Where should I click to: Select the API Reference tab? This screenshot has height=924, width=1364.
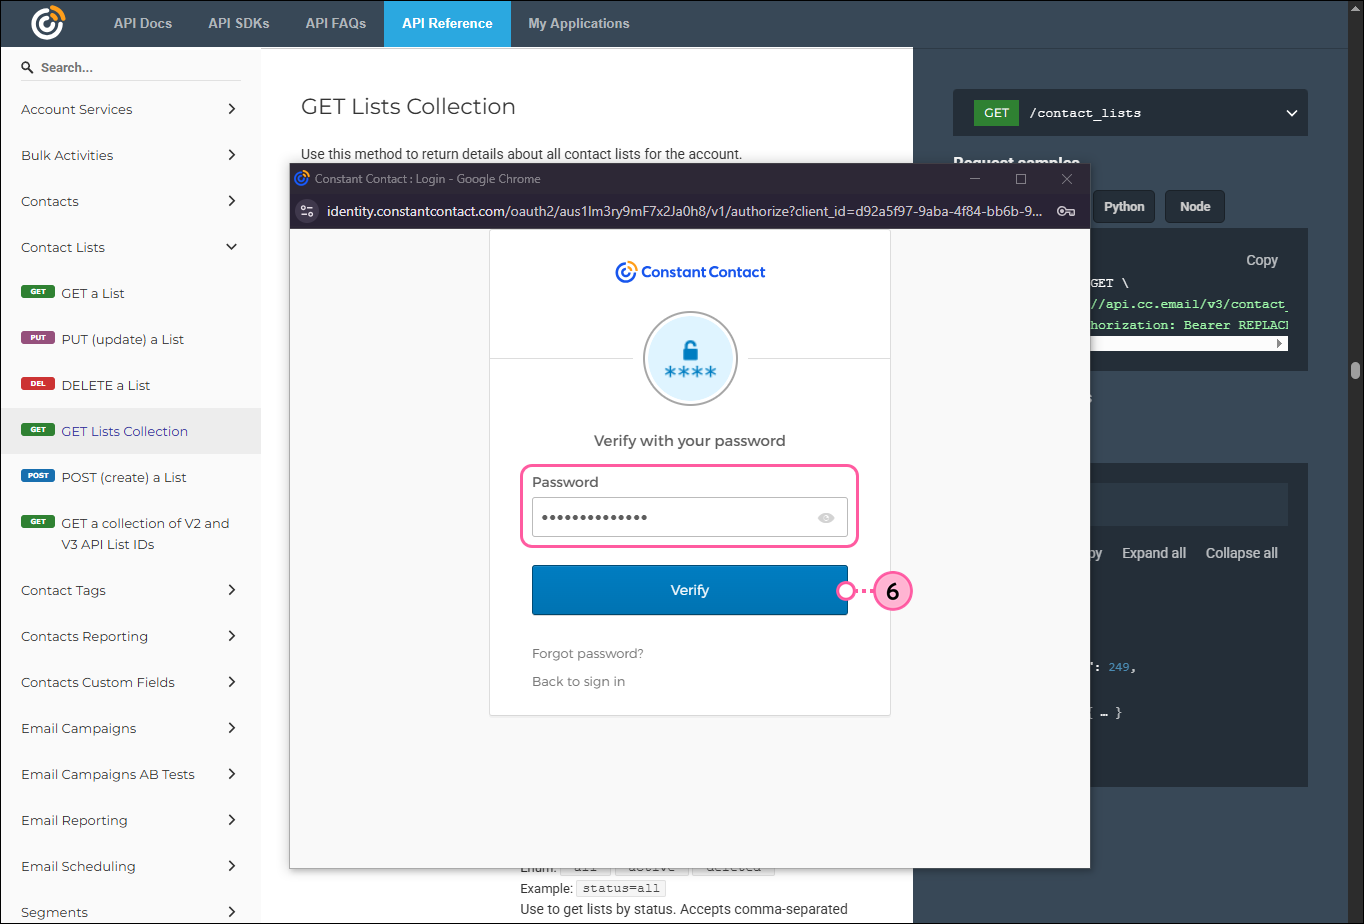tap(447, 23)
